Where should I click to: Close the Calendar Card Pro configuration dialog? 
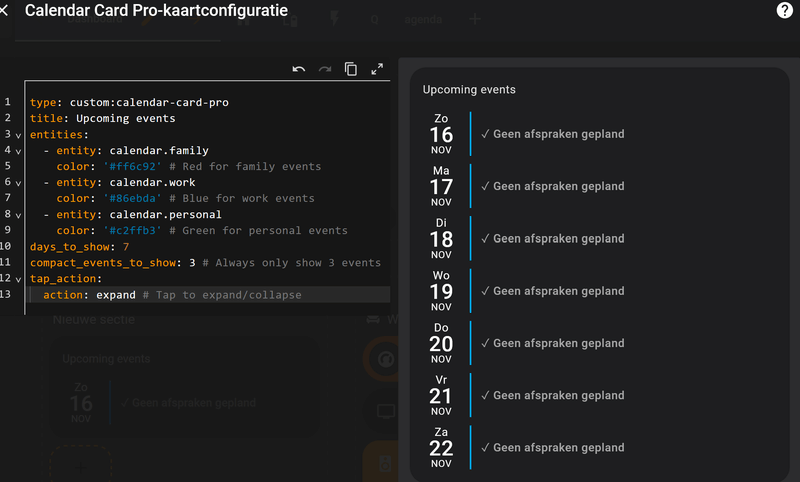click(5, 11)
